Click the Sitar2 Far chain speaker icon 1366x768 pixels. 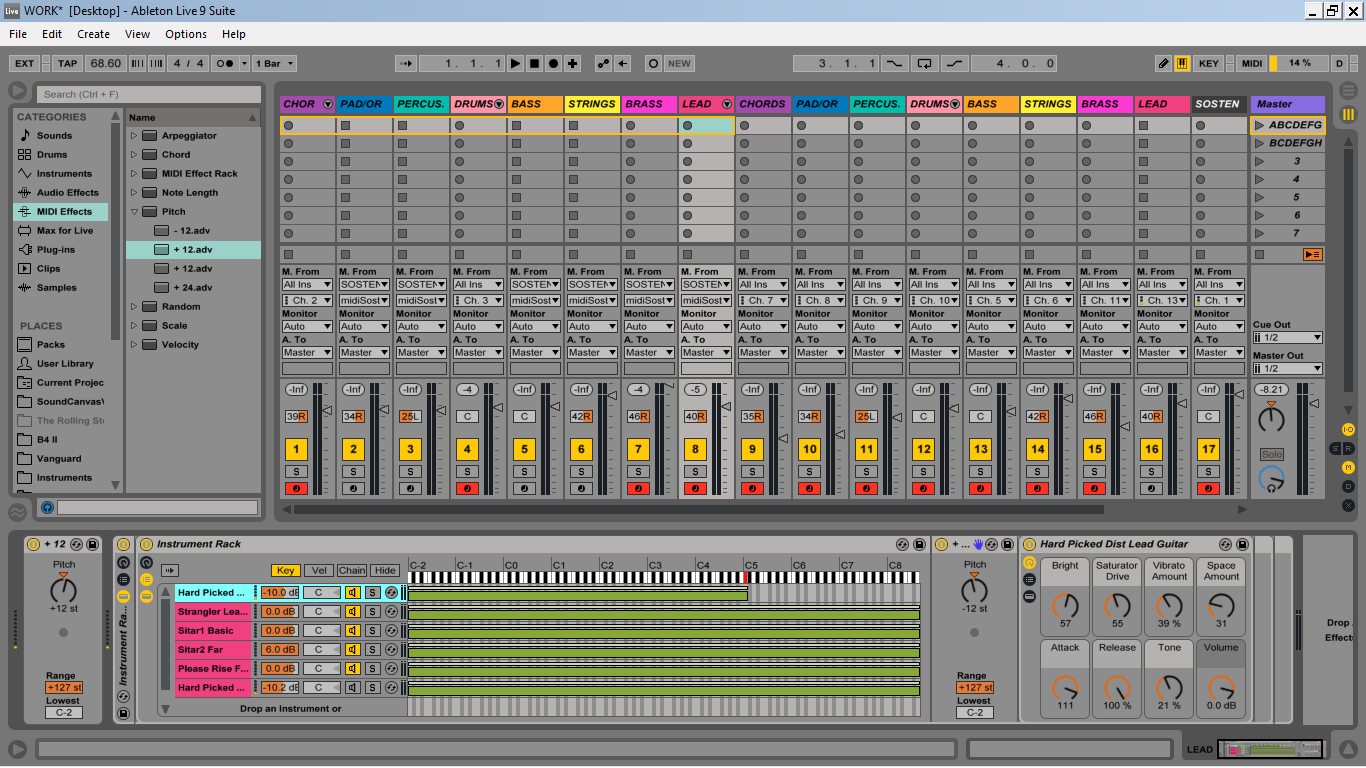click(x=353, y=650)
